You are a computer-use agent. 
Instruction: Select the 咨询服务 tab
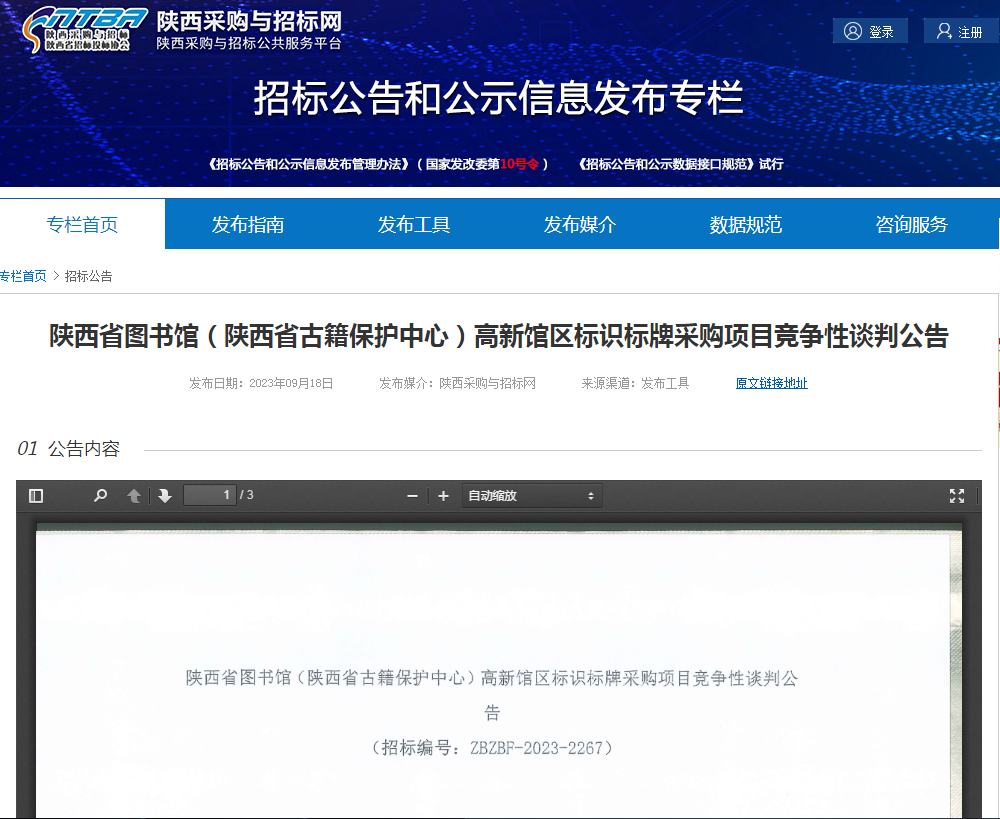[x=911, y=224]
